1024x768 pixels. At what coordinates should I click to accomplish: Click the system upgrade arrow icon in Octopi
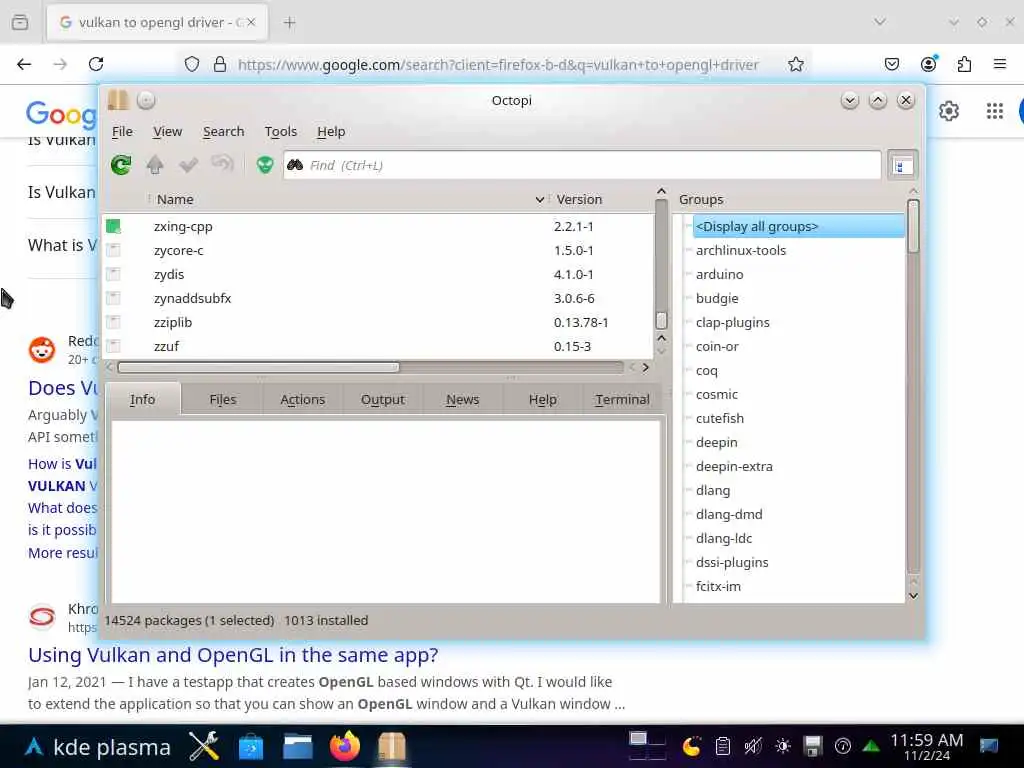155,165
